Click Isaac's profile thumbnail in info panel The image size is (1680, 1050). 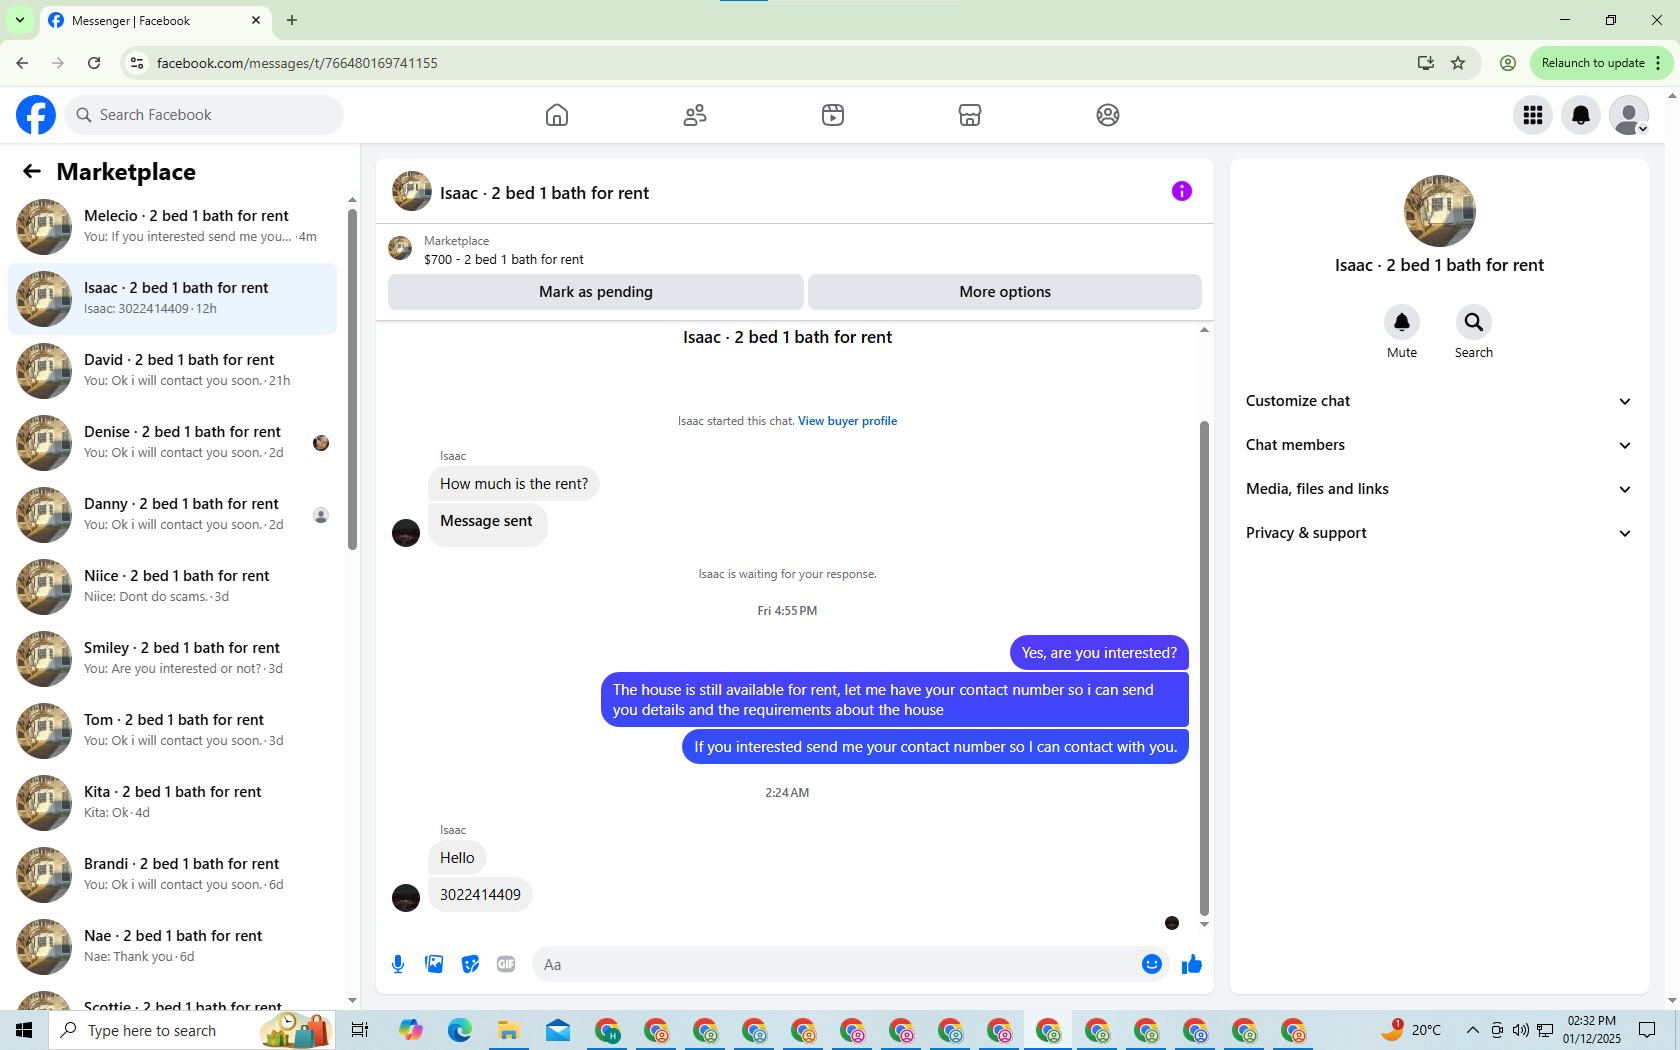(1440, 211)
